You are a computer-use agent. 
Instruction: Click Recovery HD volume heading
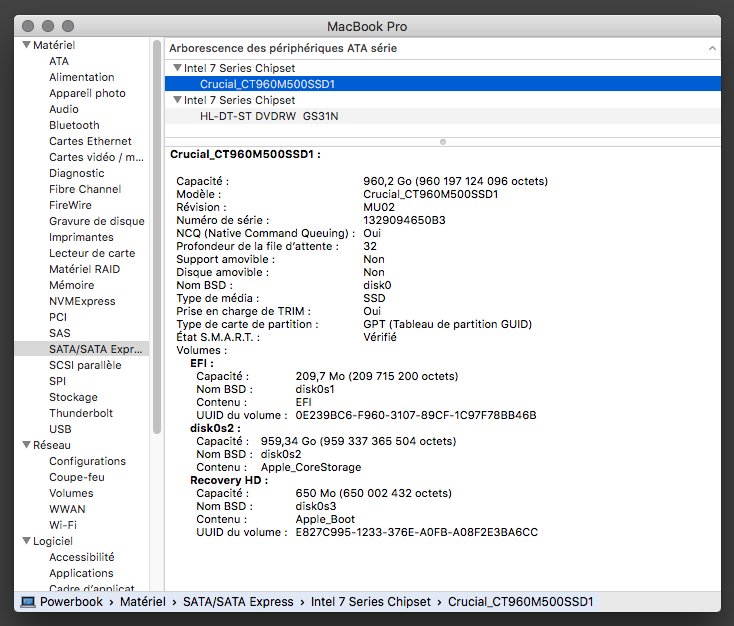click(229, 480)
